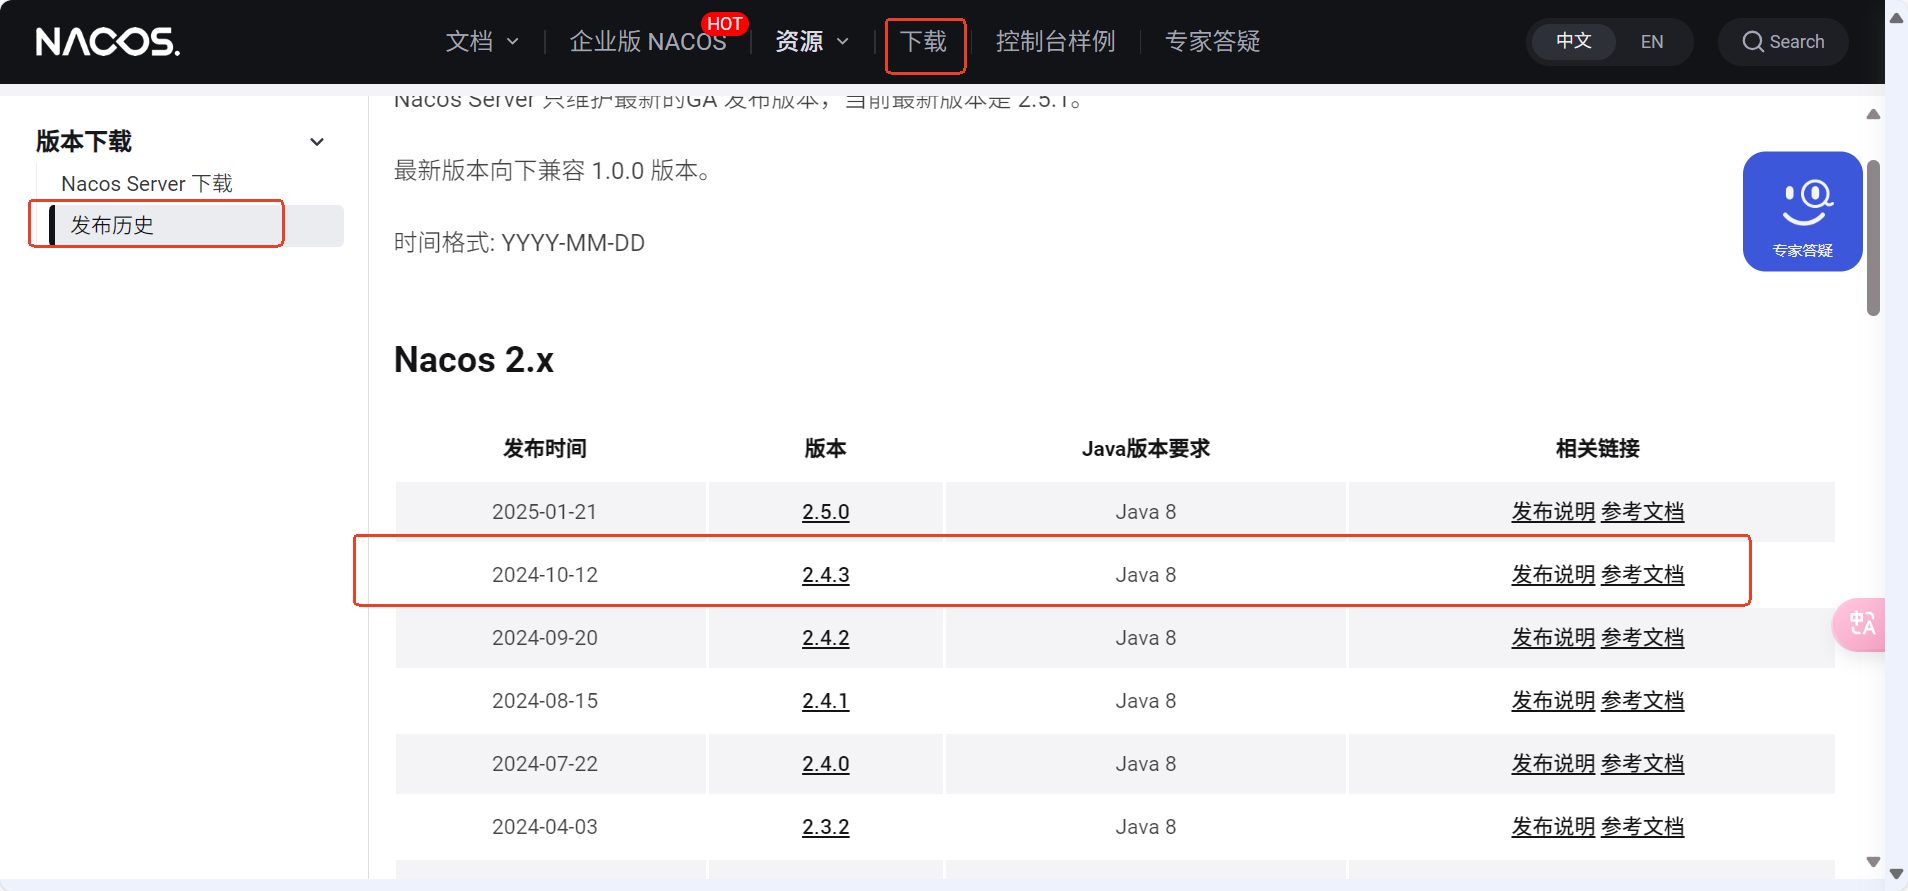Click the Nacos 2.x heading
This screenshot has height=891, width=1908.
(474, 360)
